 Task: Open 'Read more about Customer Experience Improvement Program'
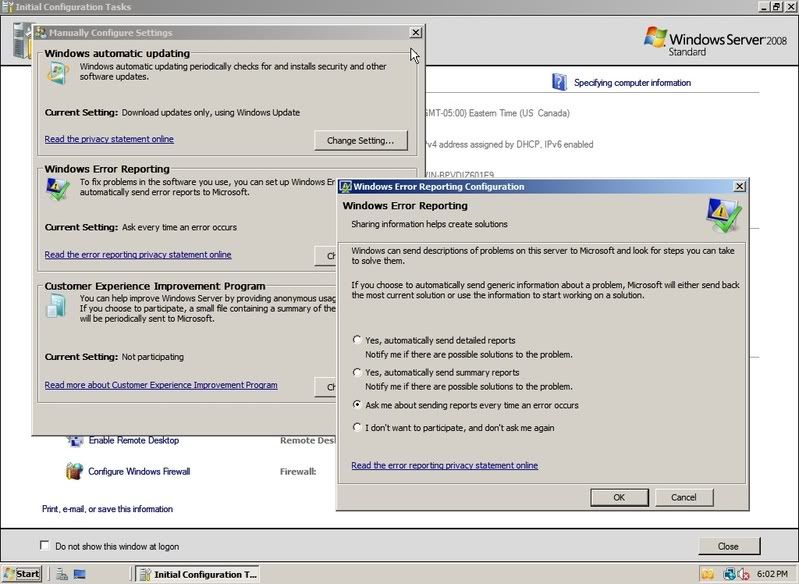(161, 385)
